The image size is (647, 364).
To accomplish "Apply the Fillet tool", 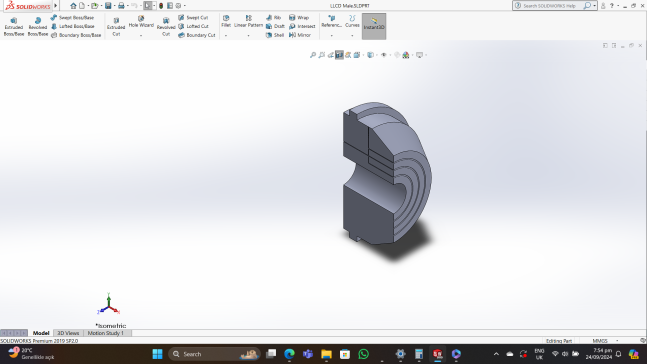I will (226, 21).
